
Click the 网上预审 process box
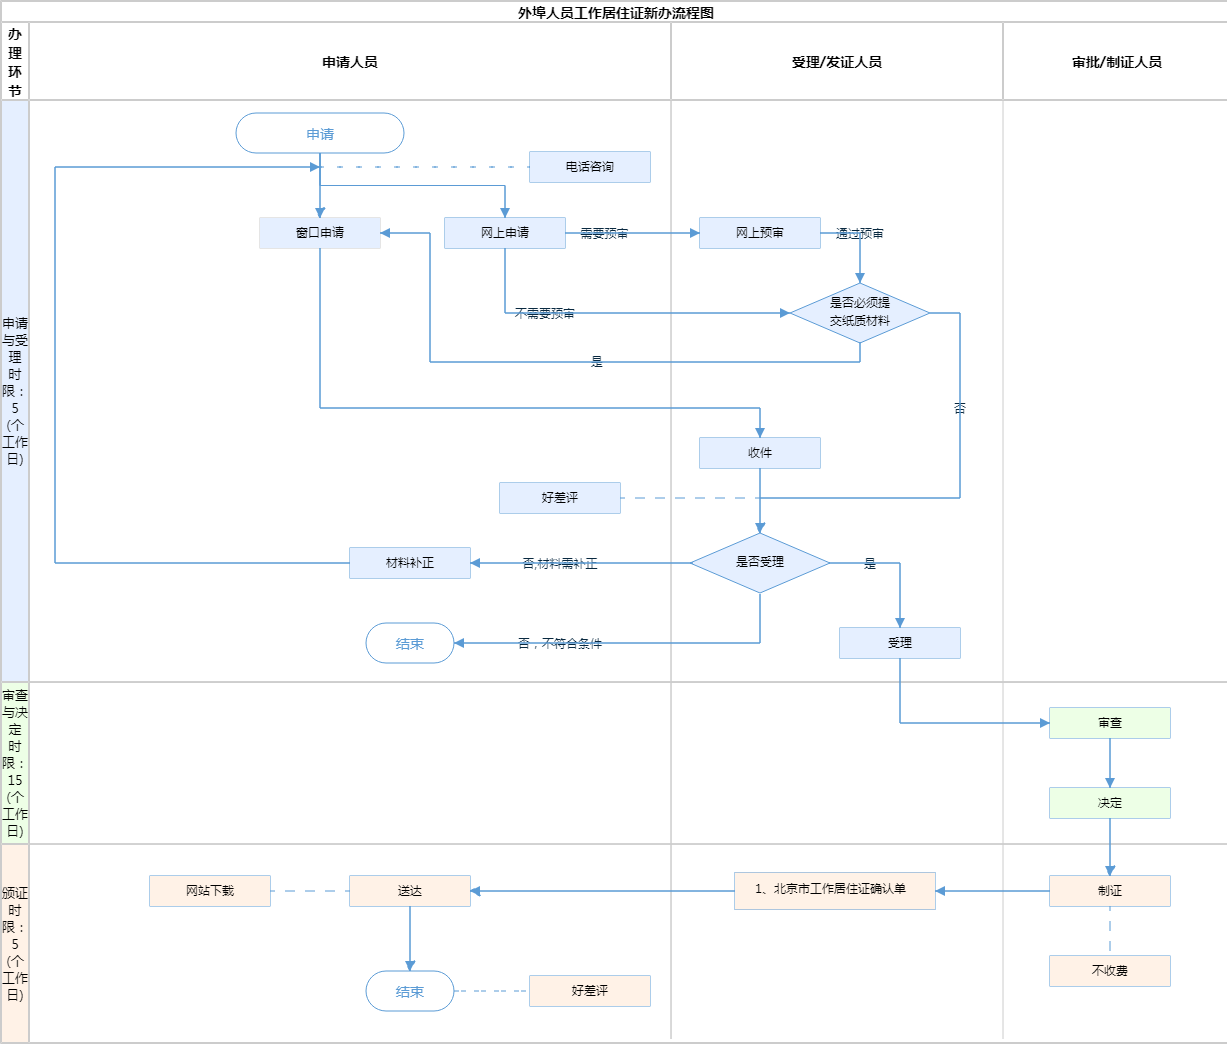pyautogui.click(x=759, y=233)
